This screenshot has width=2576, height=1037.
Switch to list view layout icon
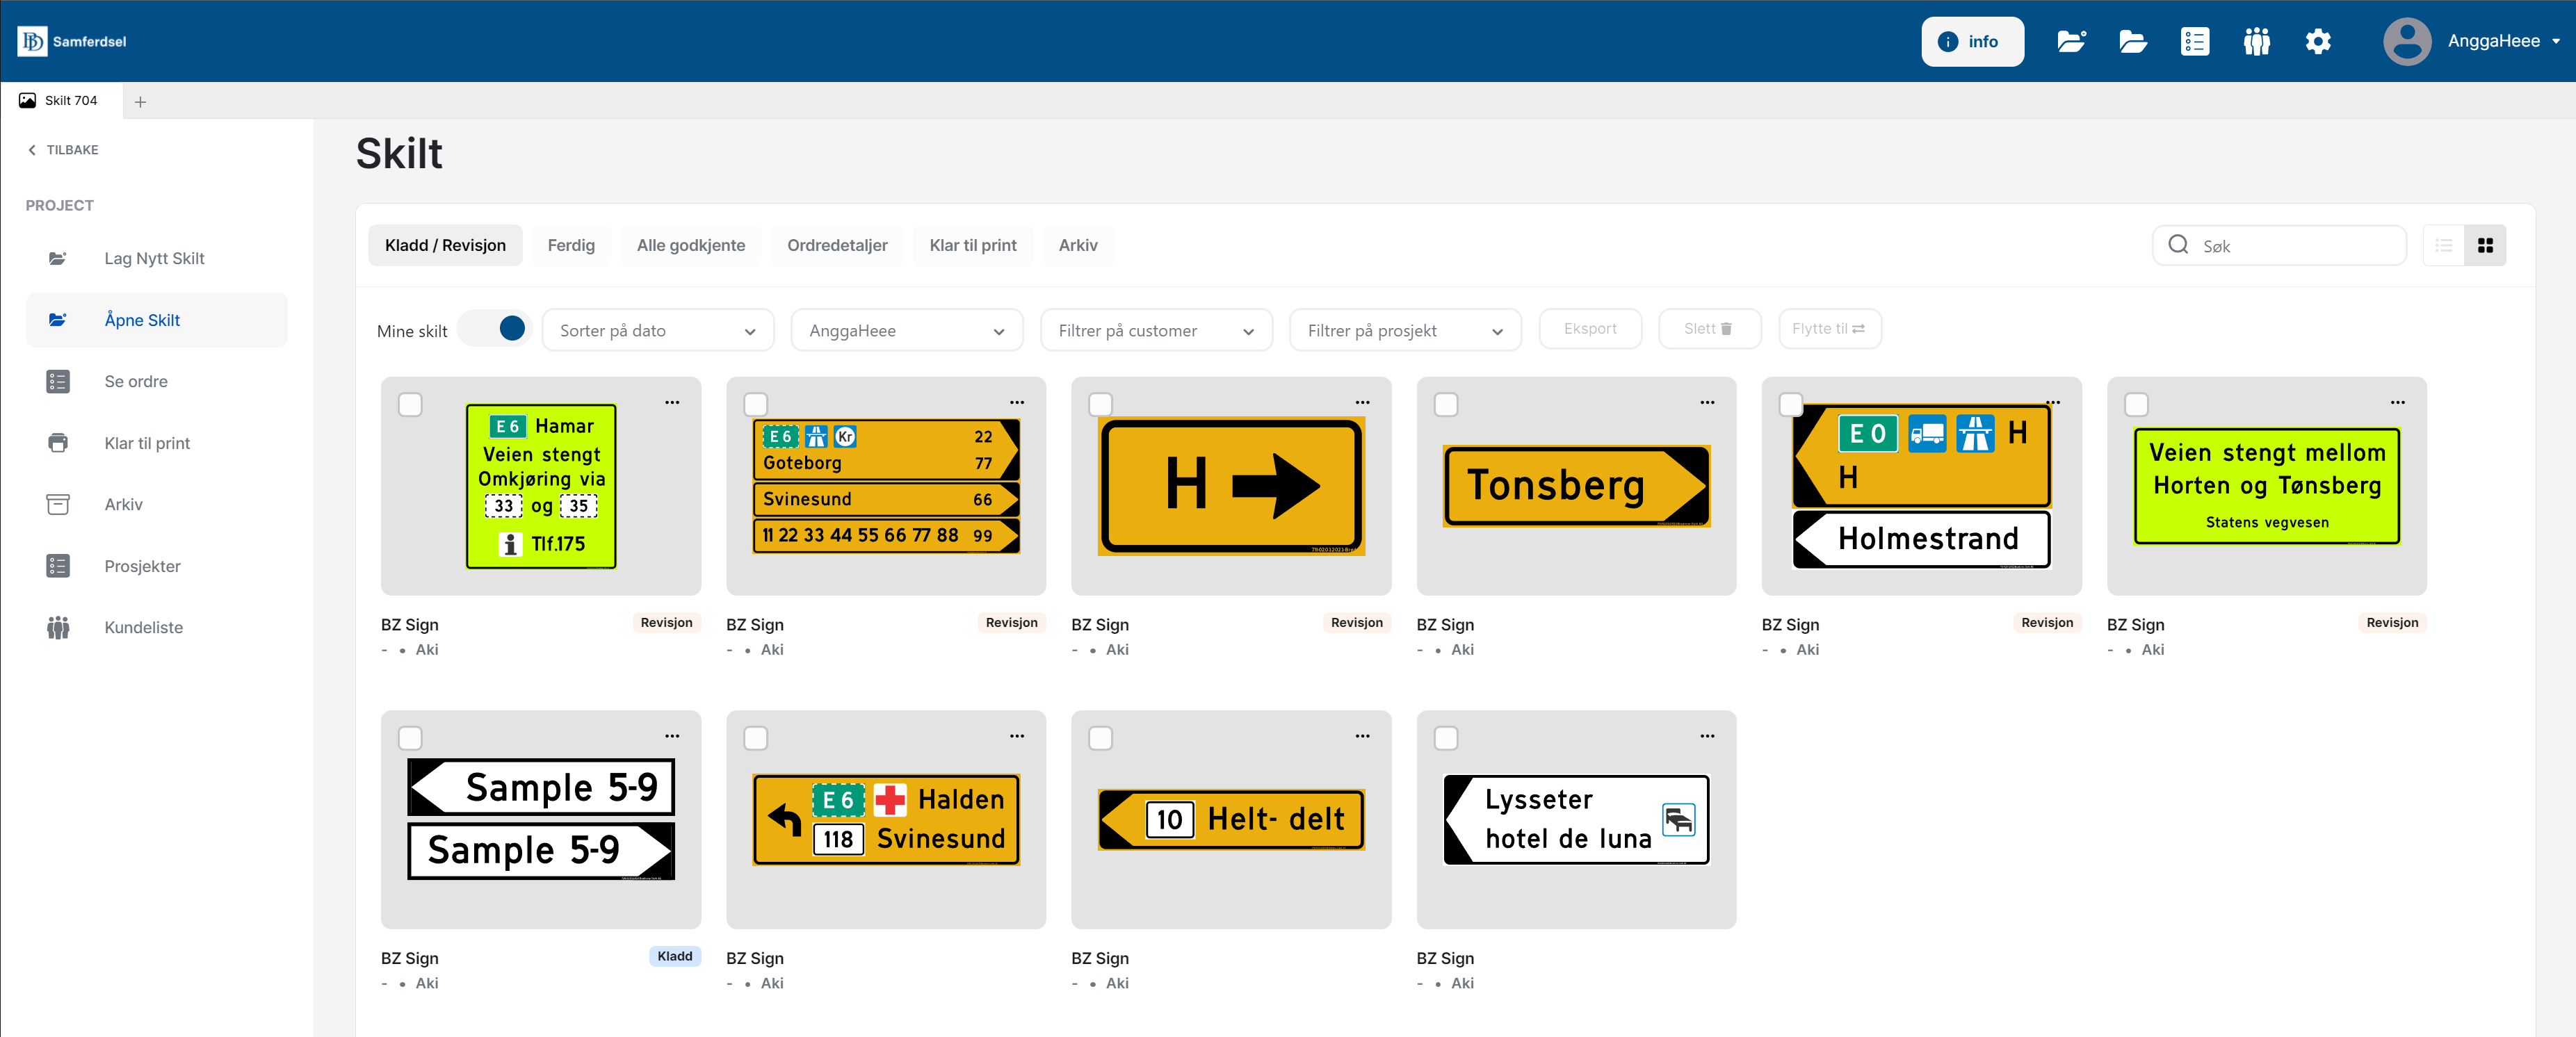click(x=2443, y=246)
